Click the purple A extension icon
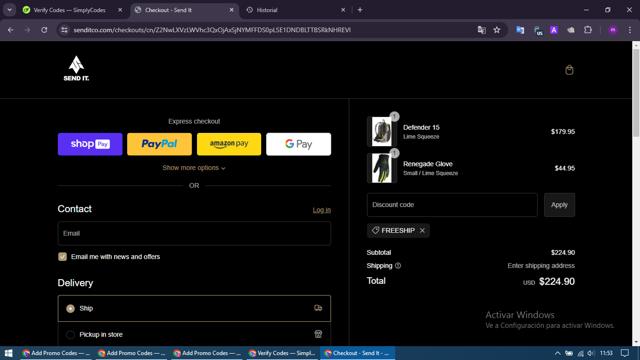Viewport: 640px width, 360px height. tap(554, 30)
